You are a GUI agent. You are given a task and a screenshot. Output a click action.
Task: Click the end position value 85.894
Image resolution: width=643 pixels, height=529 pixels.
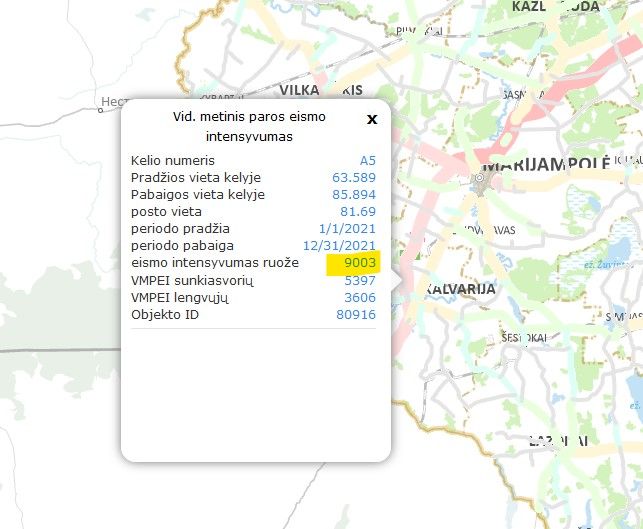(x=353, y=194)
